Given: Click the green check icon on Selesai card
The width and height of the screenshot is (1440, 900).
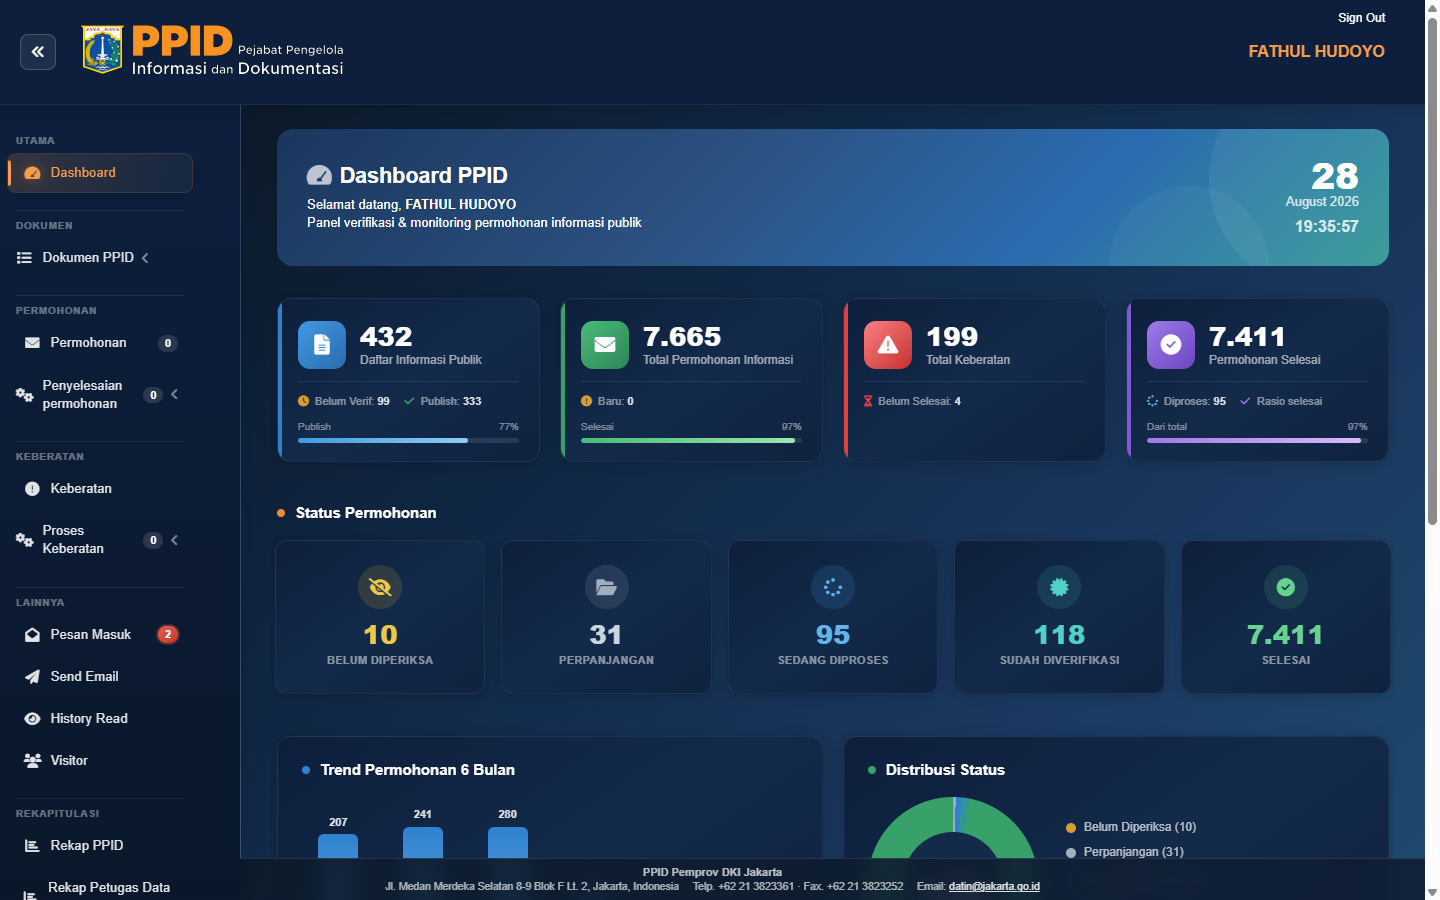Looking at the screenshot, I should pos(1286,587).
